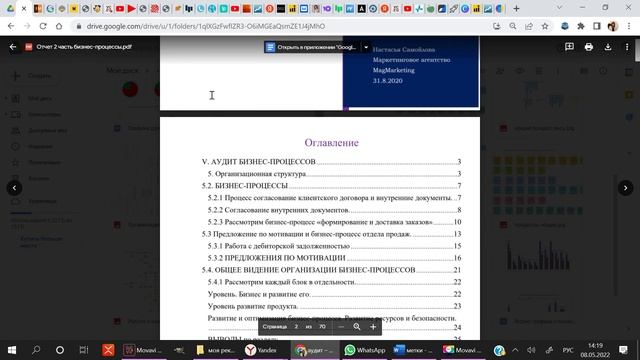Open browser extensions puzzle icon
Viewport: 640px width, 360px height.
[580, 26]
